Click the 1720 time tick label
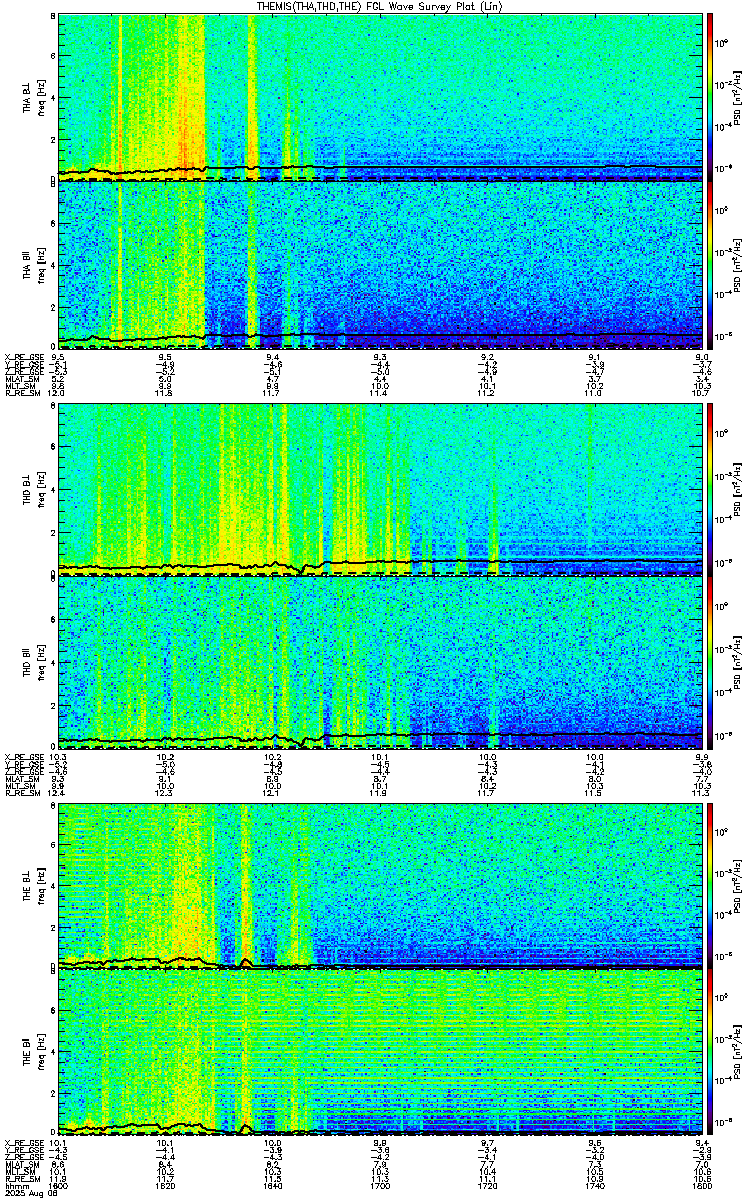This screenshot has width=750, height=1200. click(x=488, y=1186)
